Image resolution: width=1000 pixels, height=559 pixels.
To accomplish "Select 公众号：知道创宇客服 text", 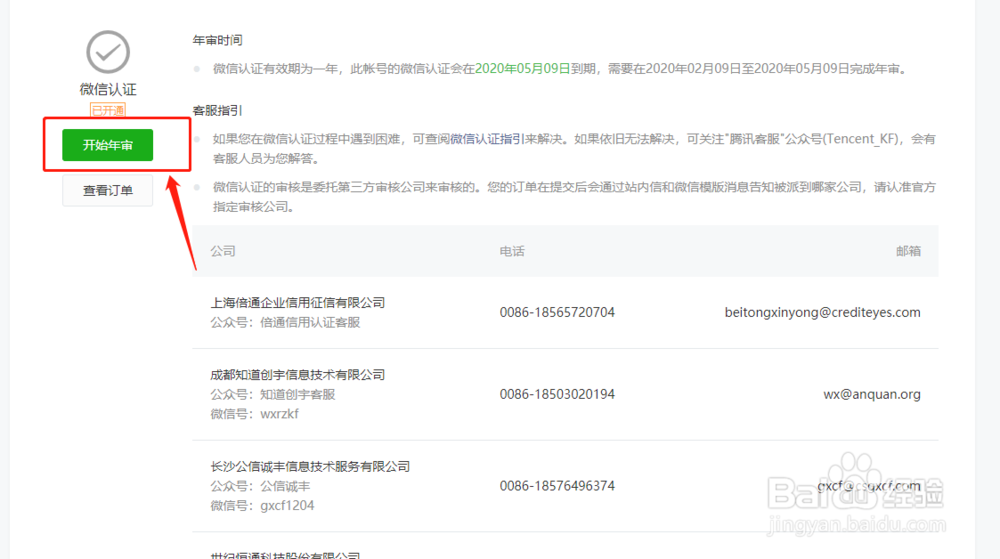I will coord(273,395).
